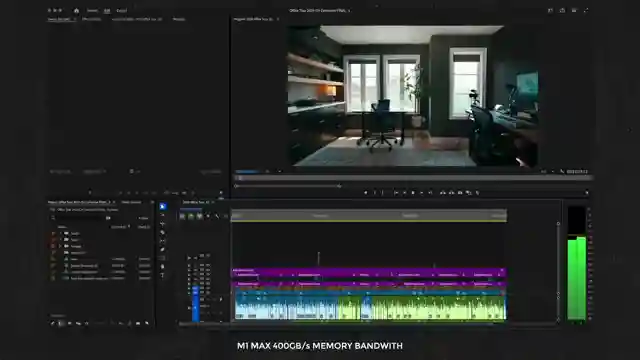This screenshot has height=360, width=640.
Task: Open Program monitor zoom level dropdown
Action: pos(273,172)
